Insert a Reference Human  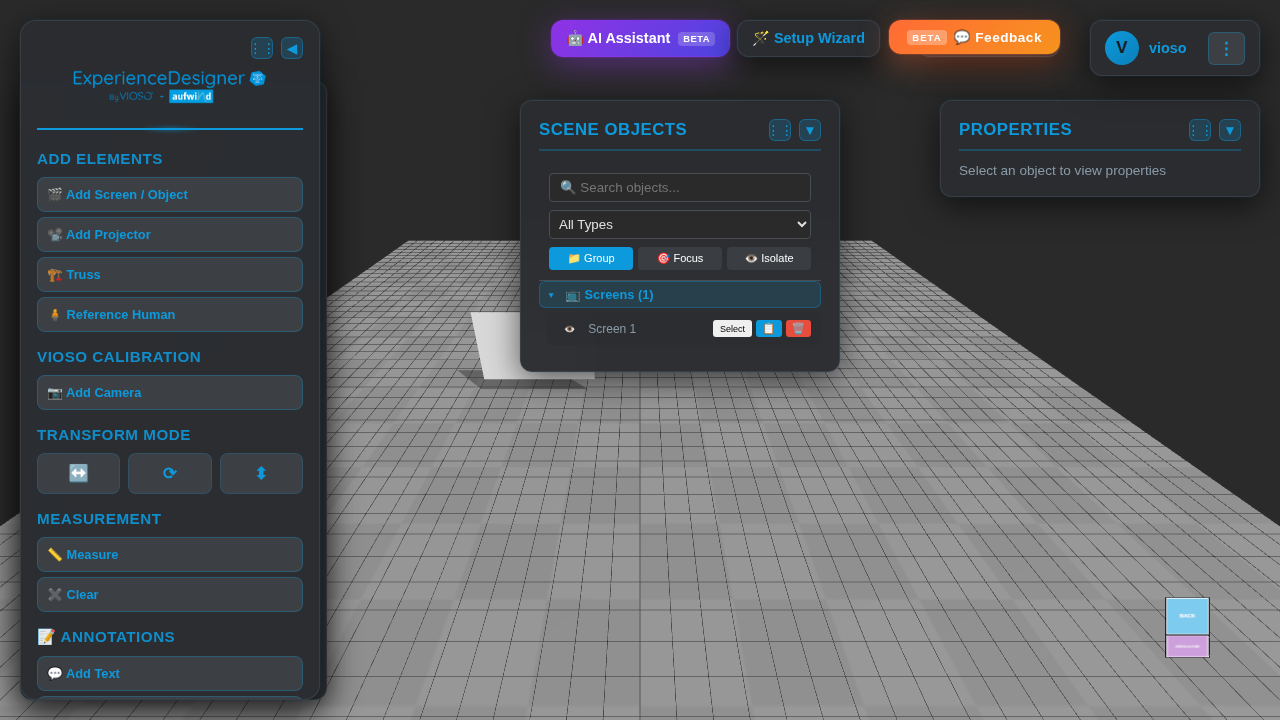[x=169, y=314]
